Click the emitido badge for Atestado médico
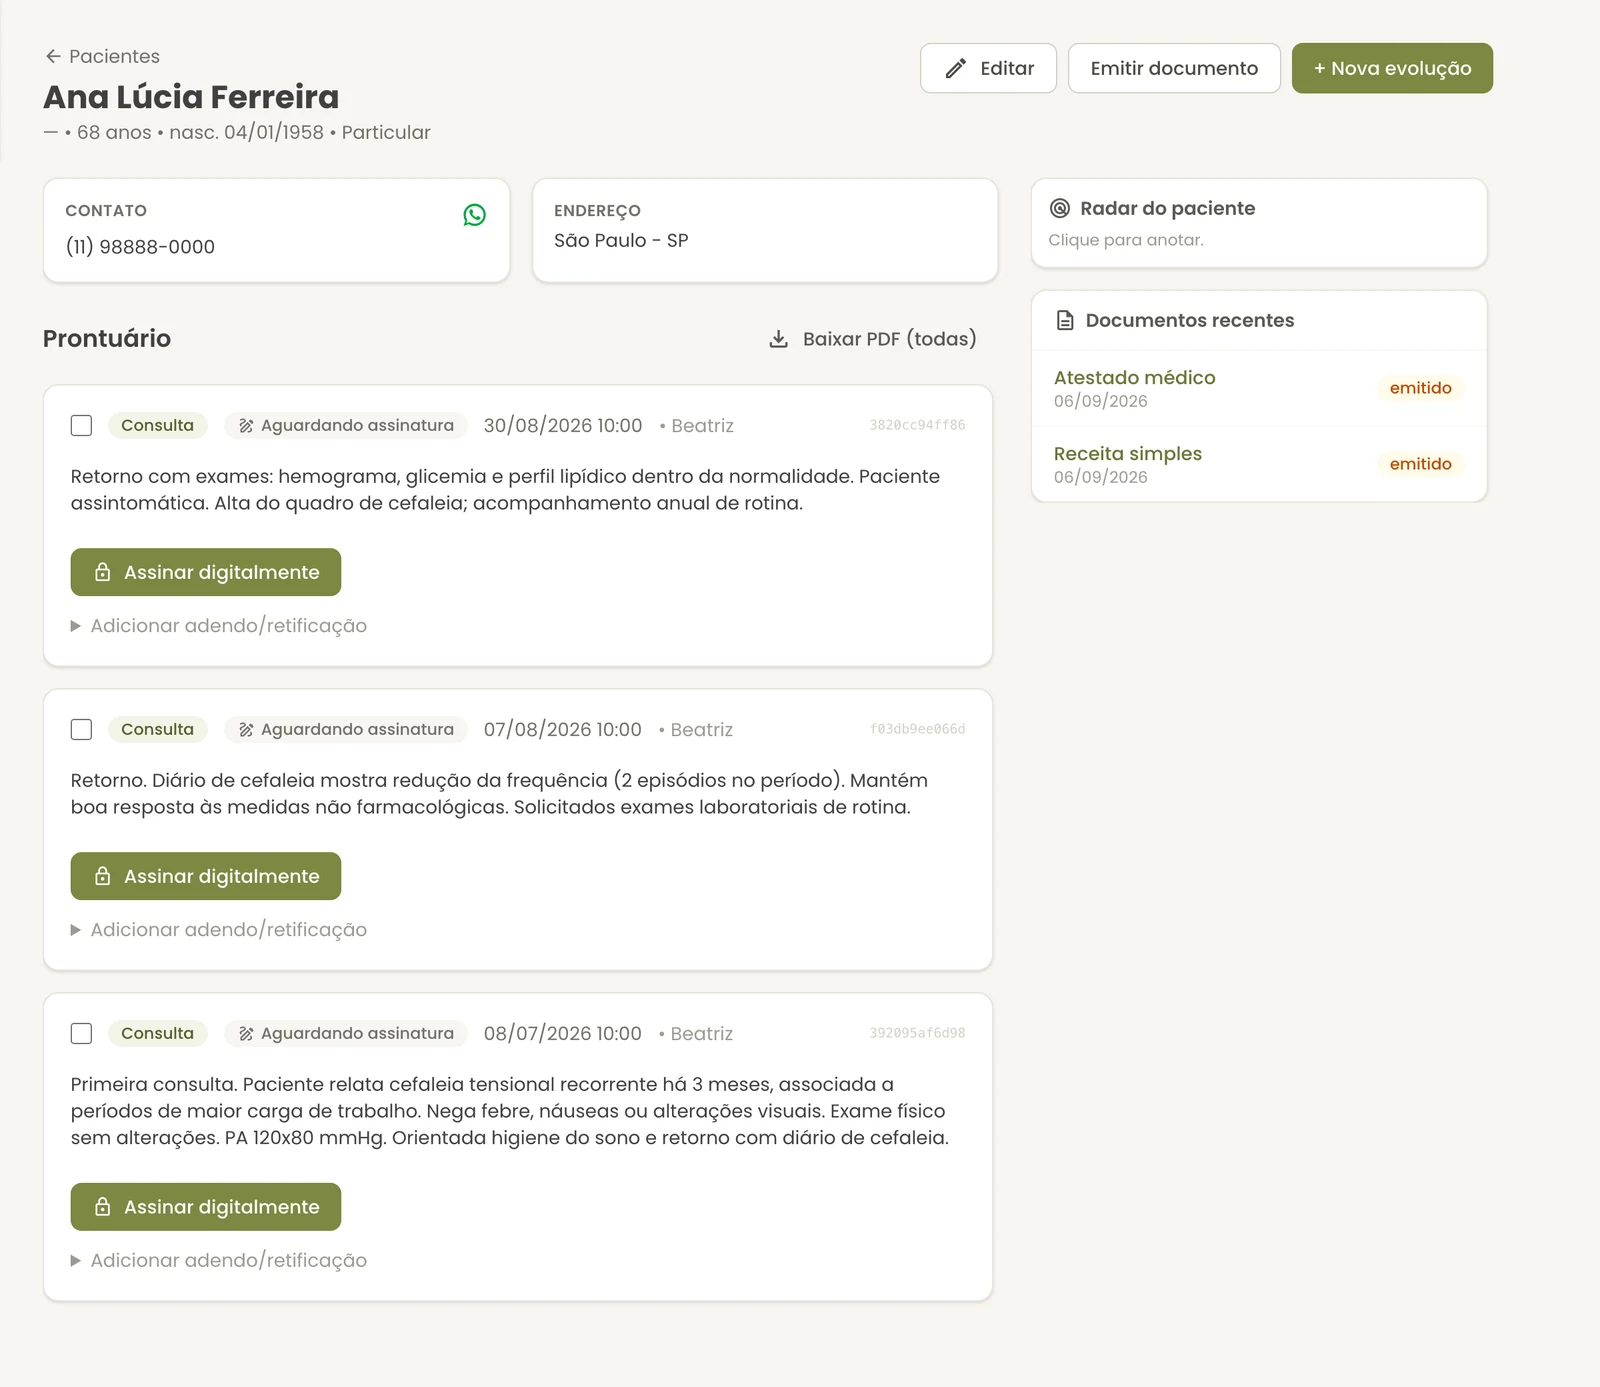Viewport: 1600px width, 1387px height. tap(1420, 388)
